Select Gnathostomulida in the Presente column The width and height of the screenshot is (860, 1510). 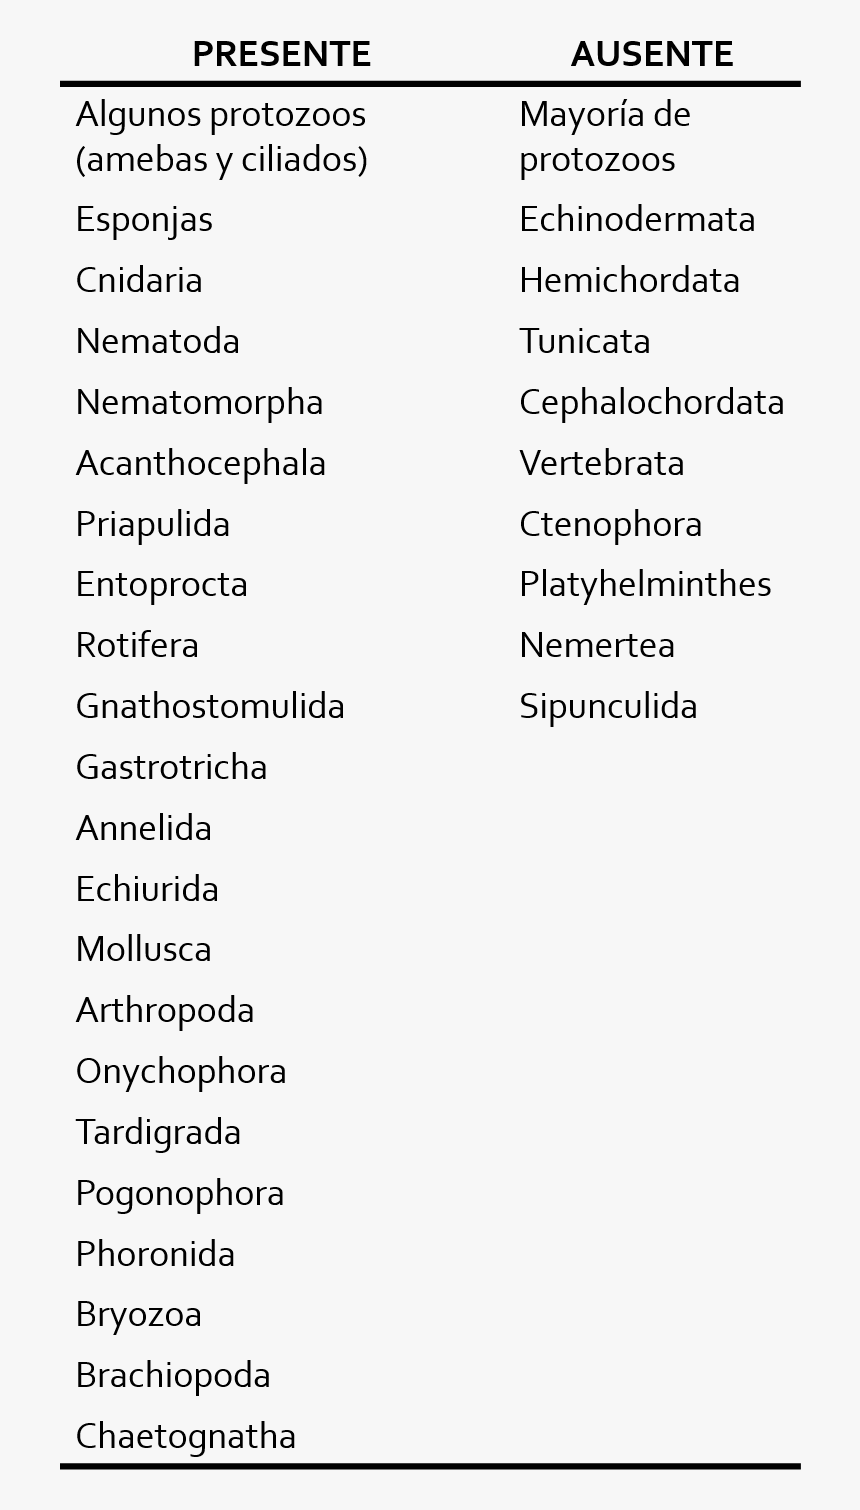(210, 707)
